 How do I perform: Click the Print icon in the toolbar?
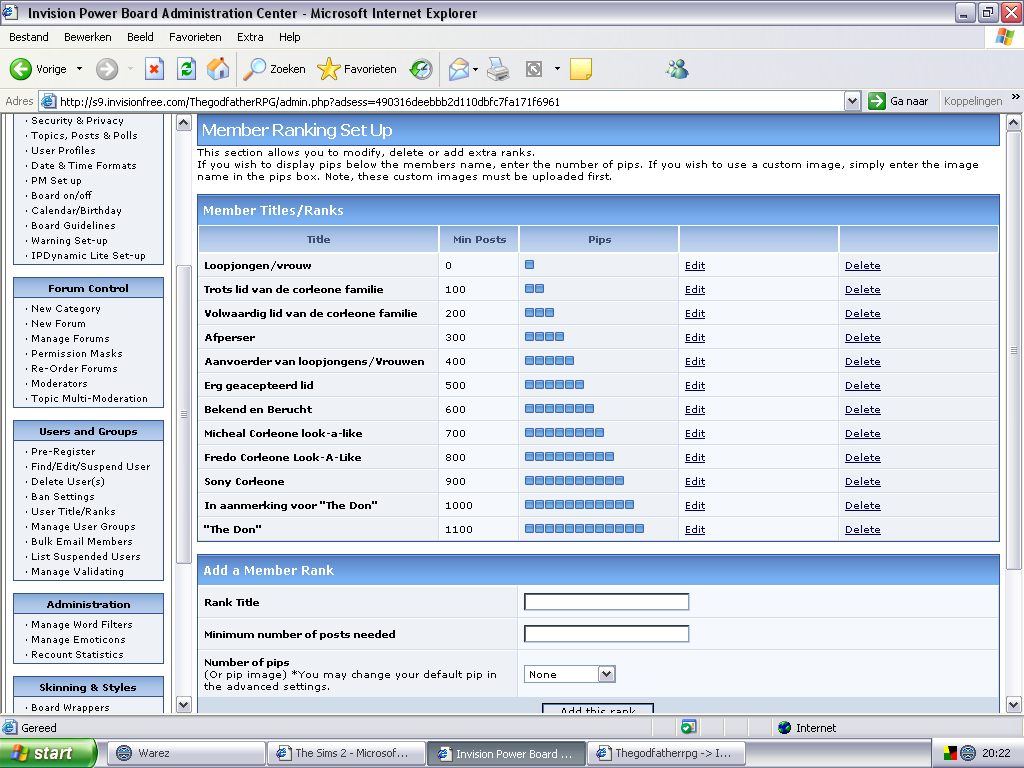coord(496,69)
